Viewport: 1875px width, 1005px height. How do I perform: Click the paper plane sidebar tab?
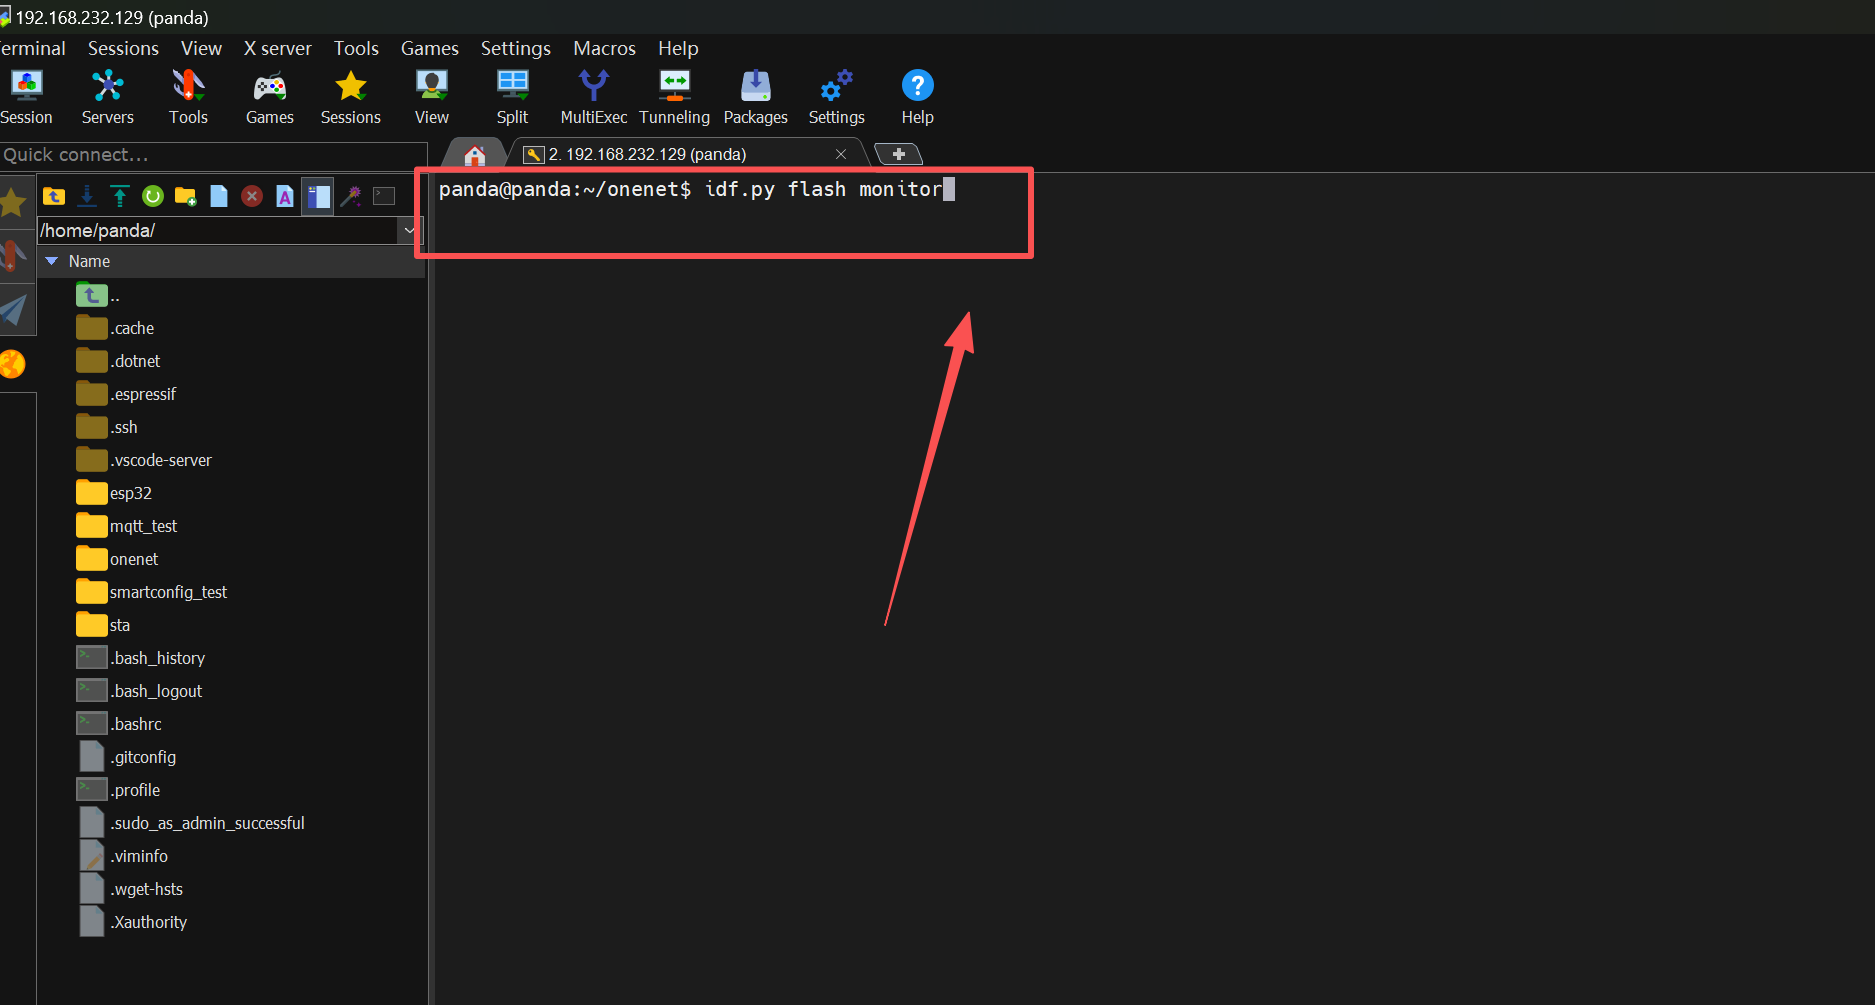[13, 309]
